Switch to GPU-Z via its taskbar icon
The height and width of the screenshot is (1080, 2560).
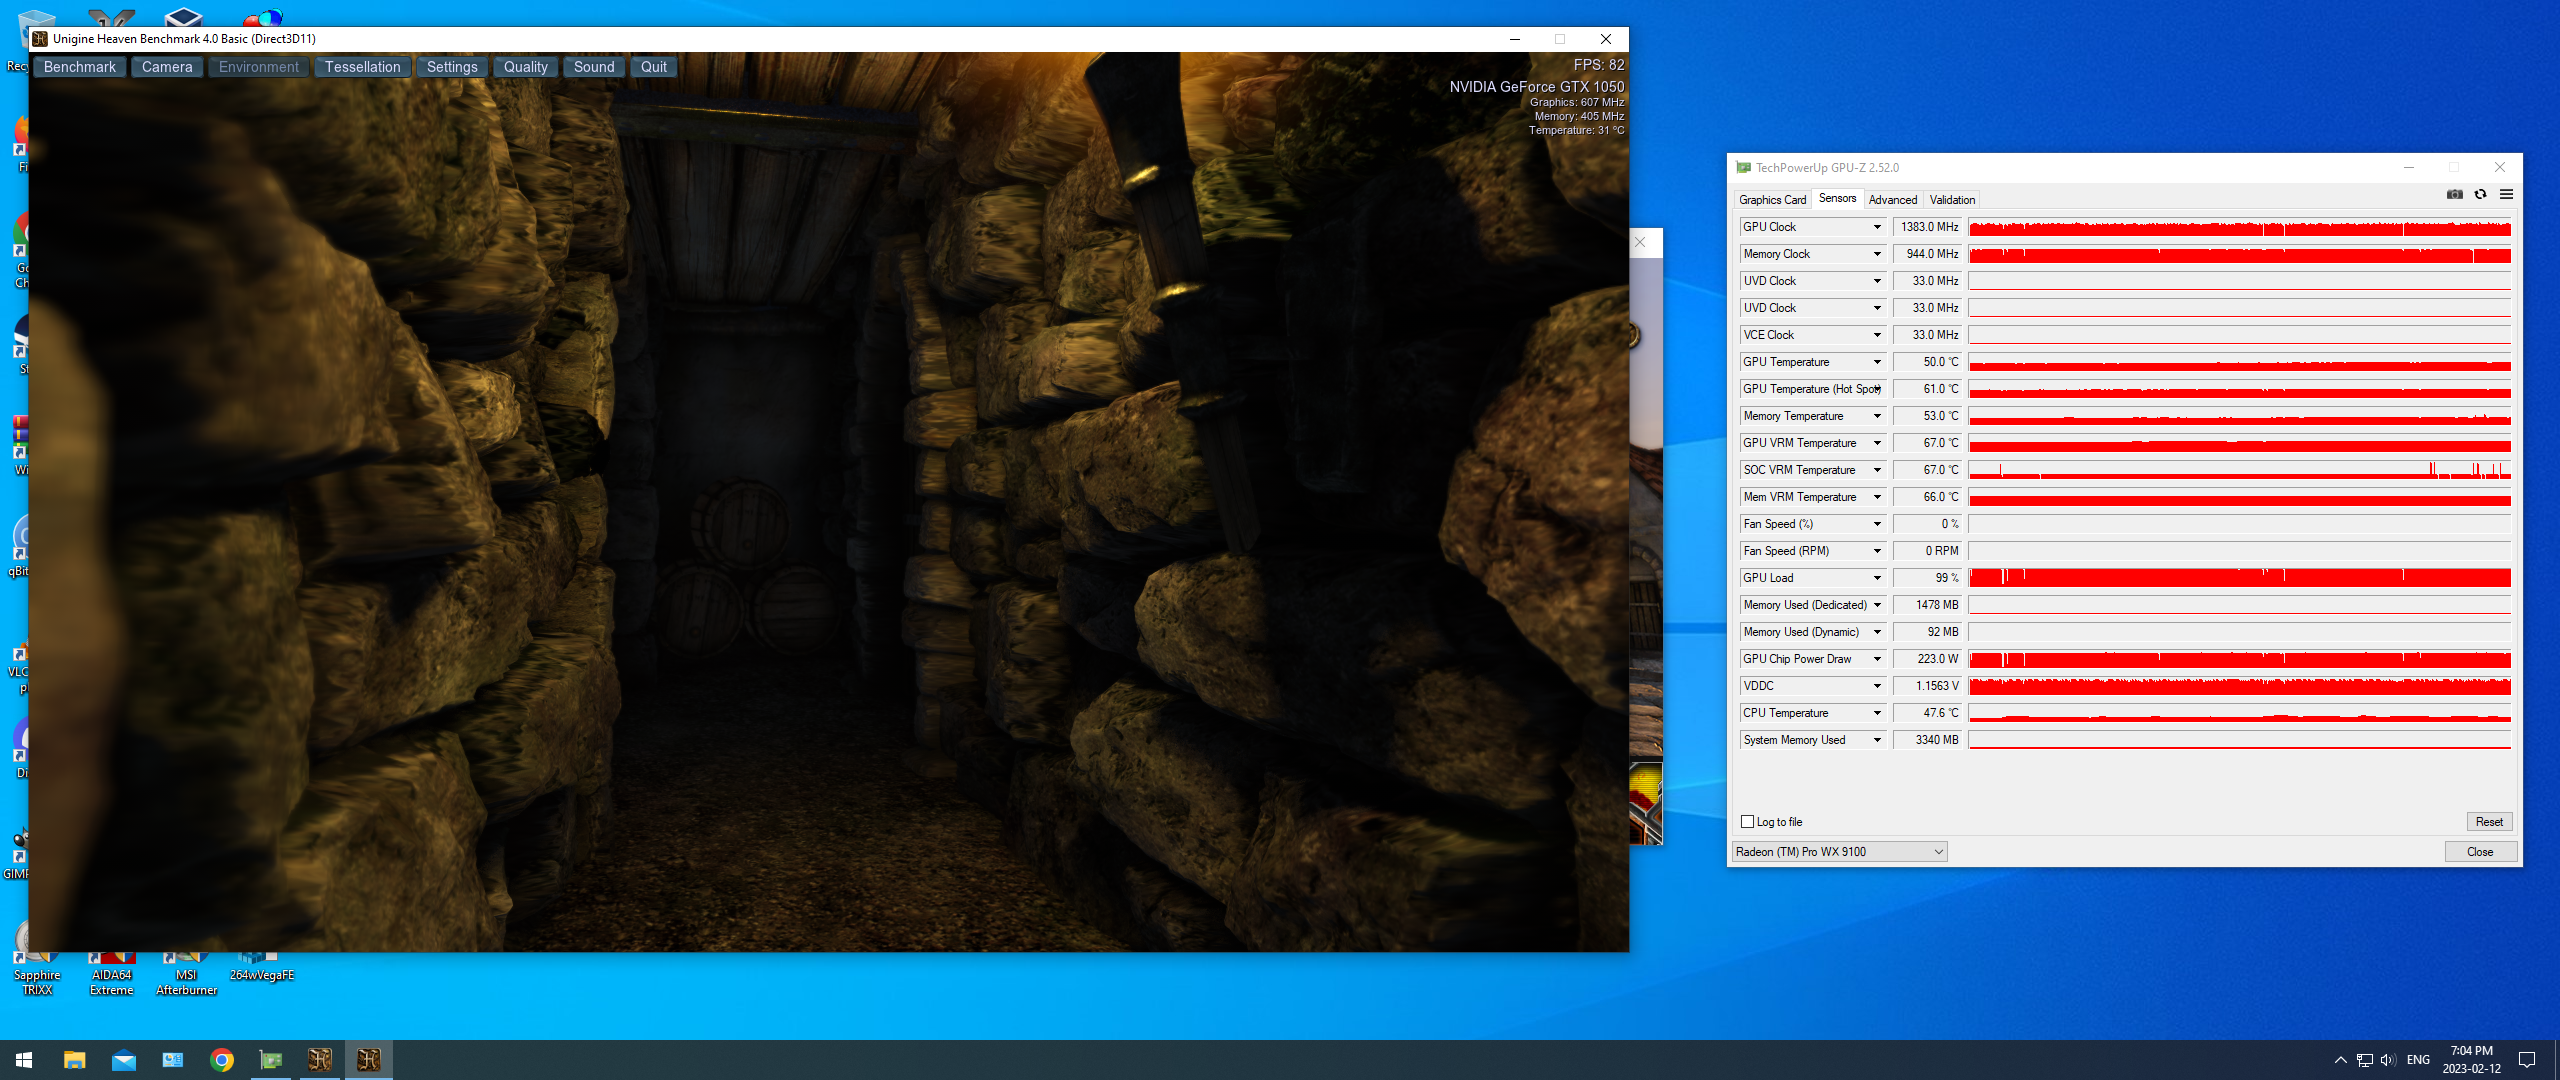[271, 1060]
